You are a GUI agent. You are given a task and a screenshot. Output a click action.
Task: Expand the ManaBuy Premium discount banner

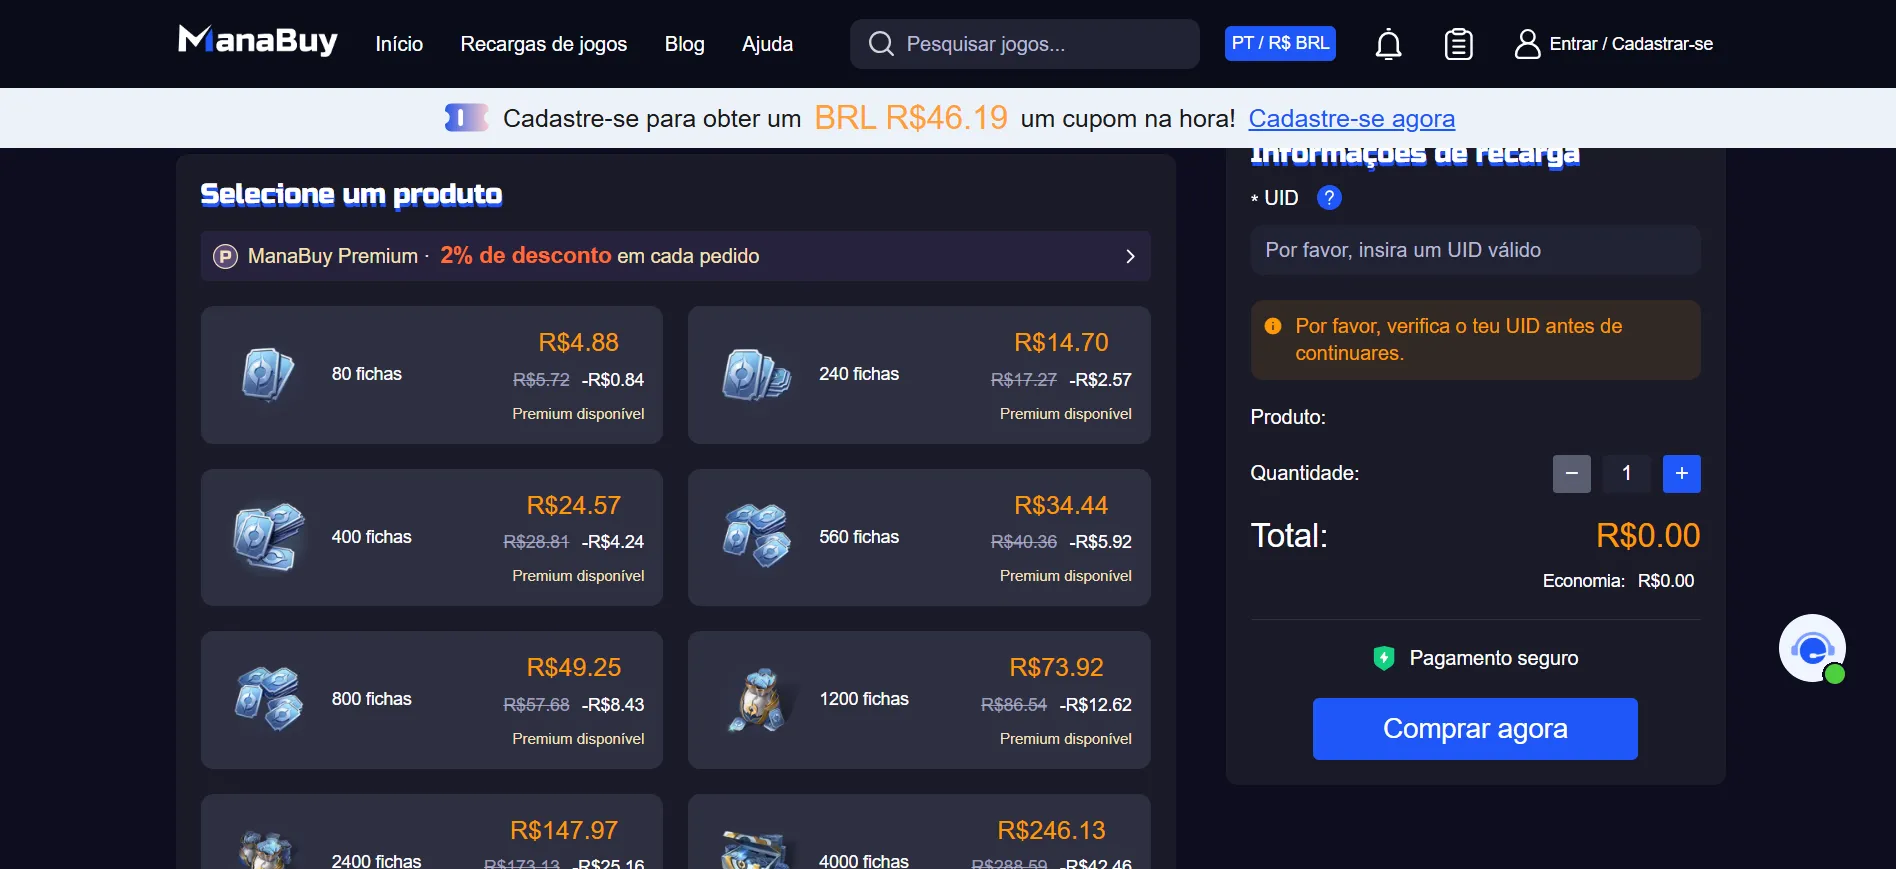tap(676, 256)
